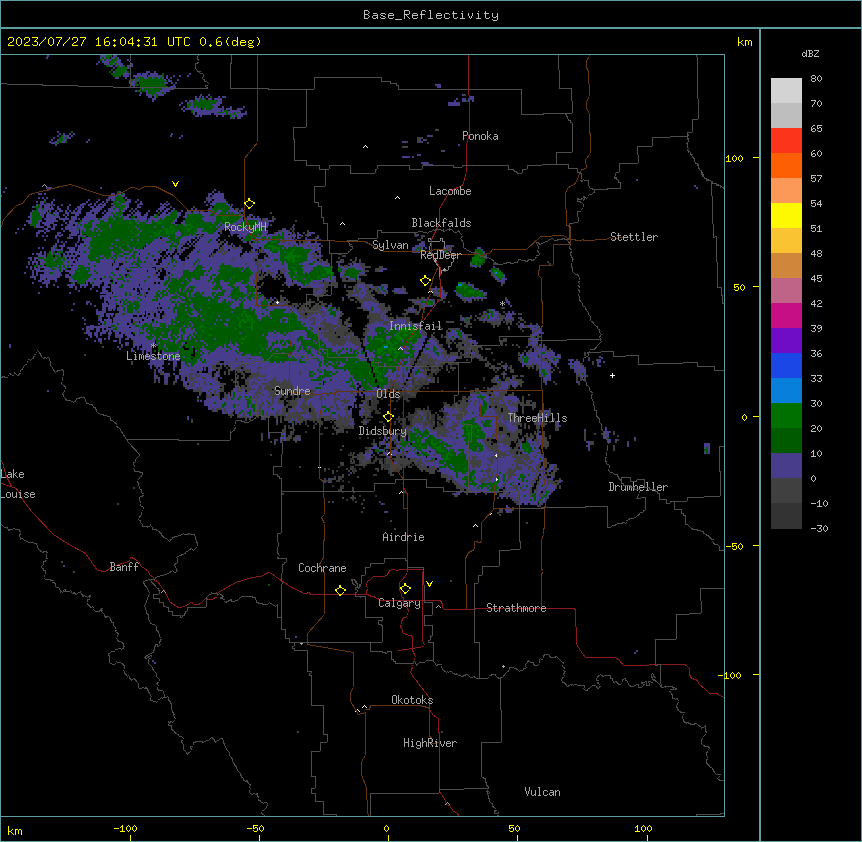Click the Airdrie city label
The height and width of the screenshot is (842, 862).
point(404,537)
